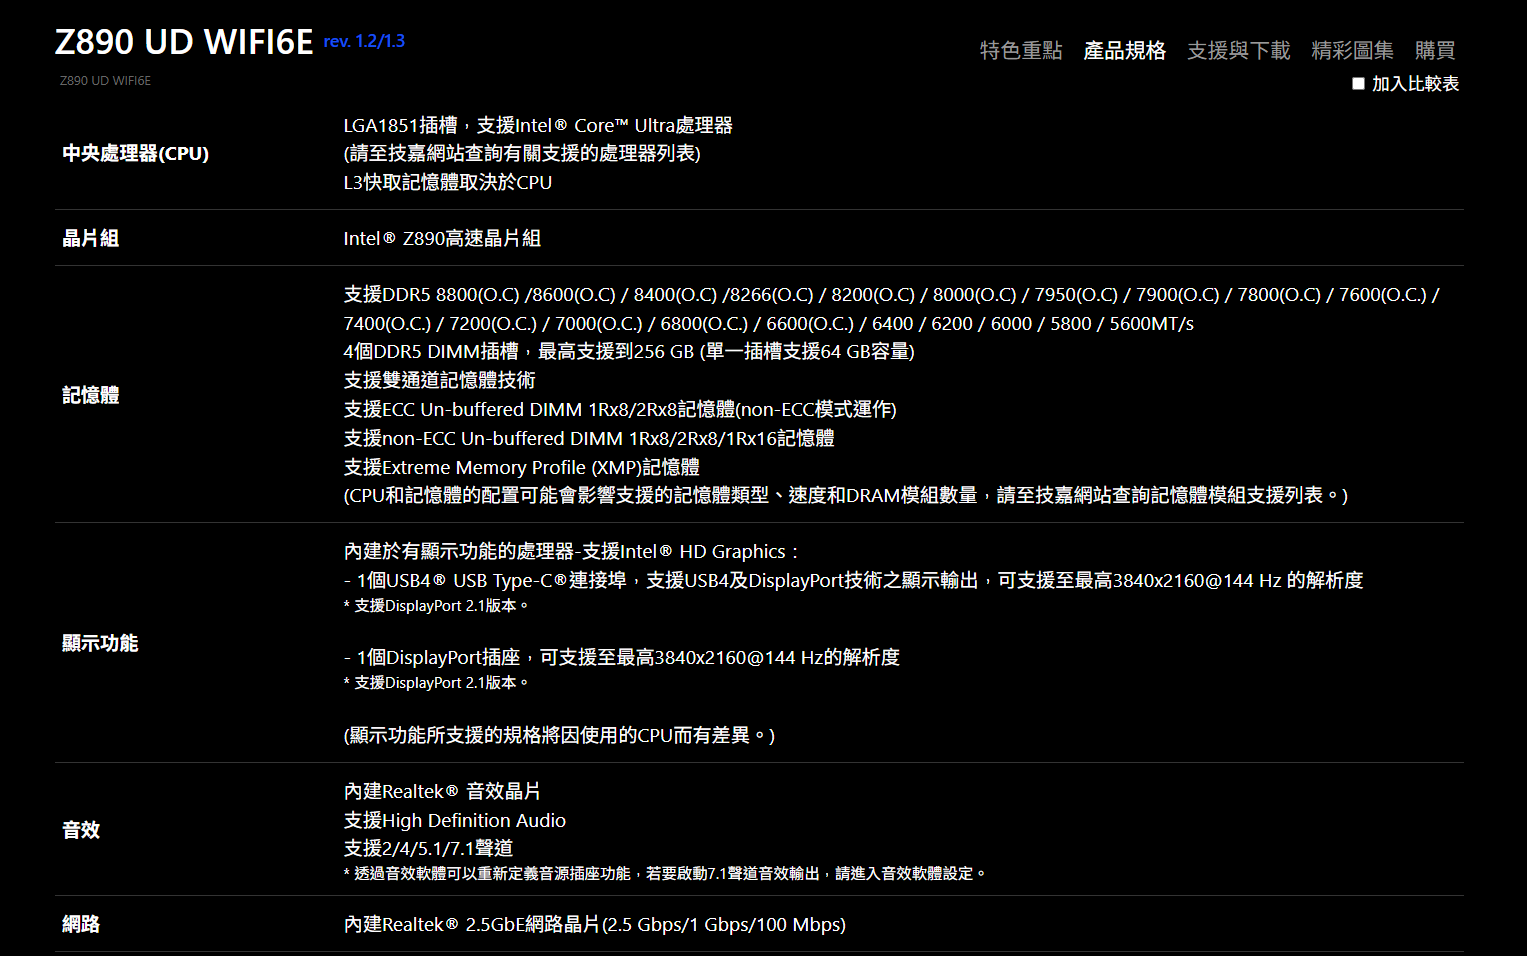The image size is (1527, 956).
Task: Click the 支援Extreme Memory Profile (XMP) line
Action: click(521, 467)
